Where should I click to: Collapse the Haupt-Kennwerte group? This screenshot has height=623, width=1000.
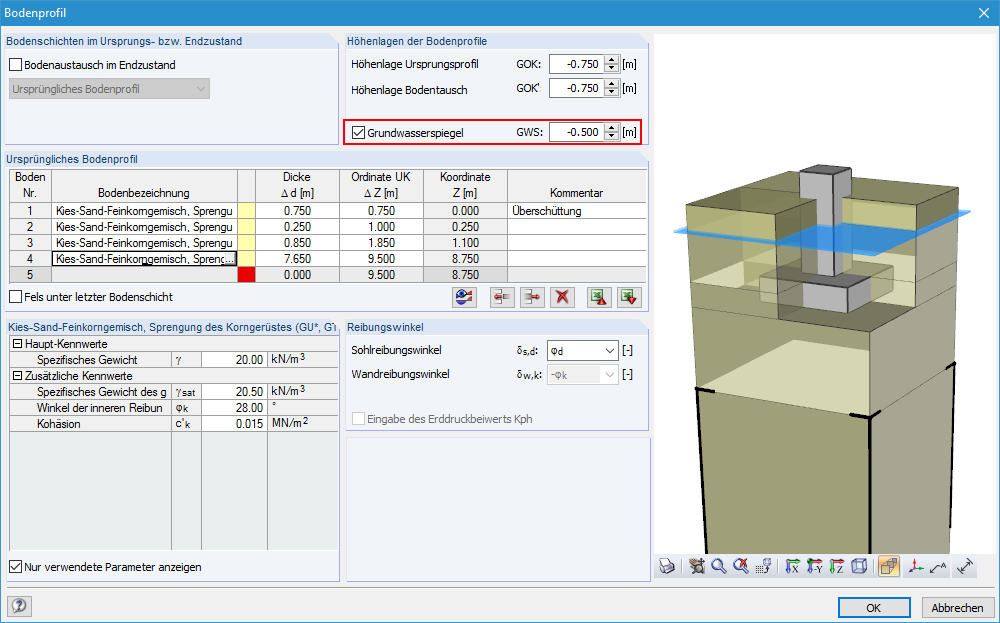point(17,344)
